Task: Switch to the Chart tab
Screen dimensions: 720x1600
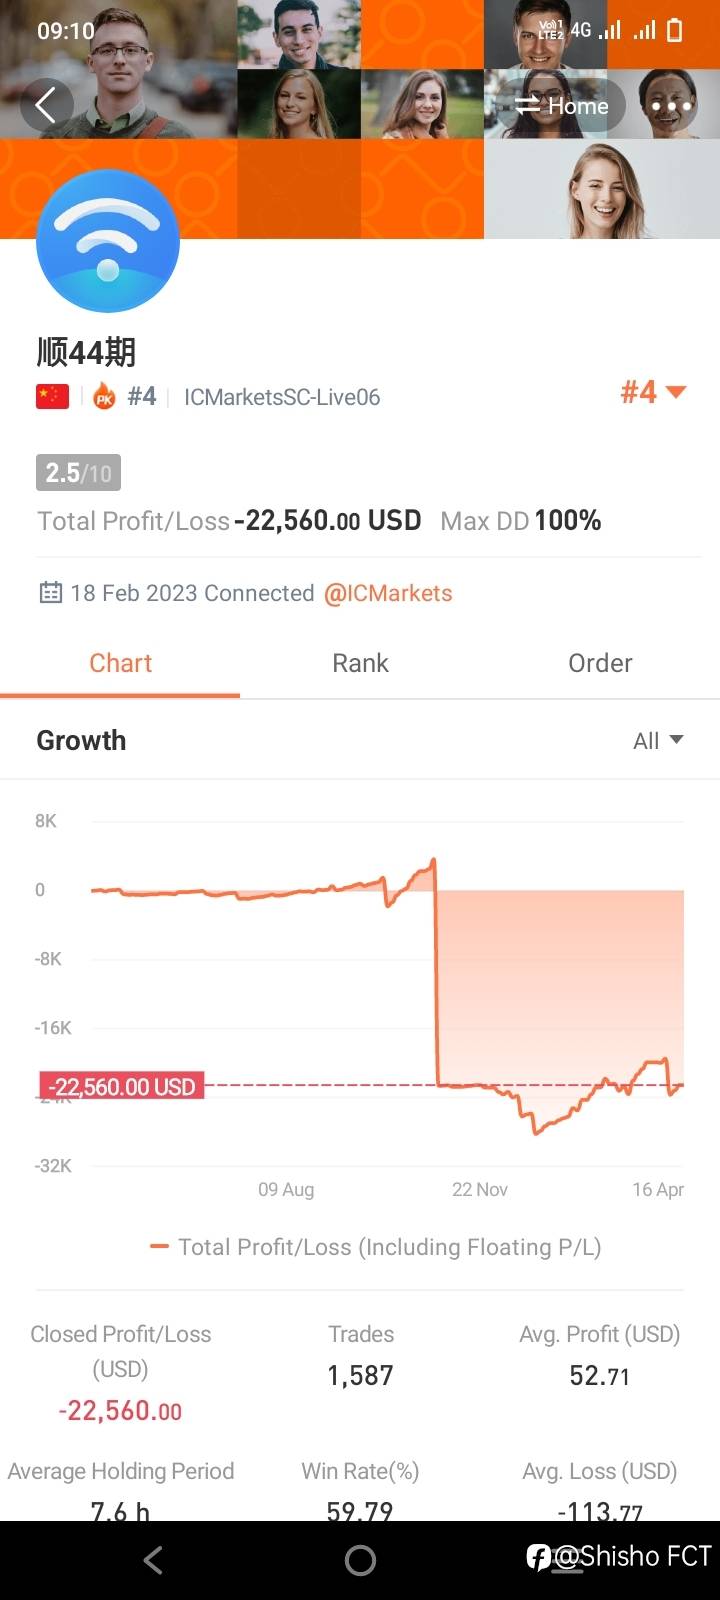Action: [x=120, y=663]
